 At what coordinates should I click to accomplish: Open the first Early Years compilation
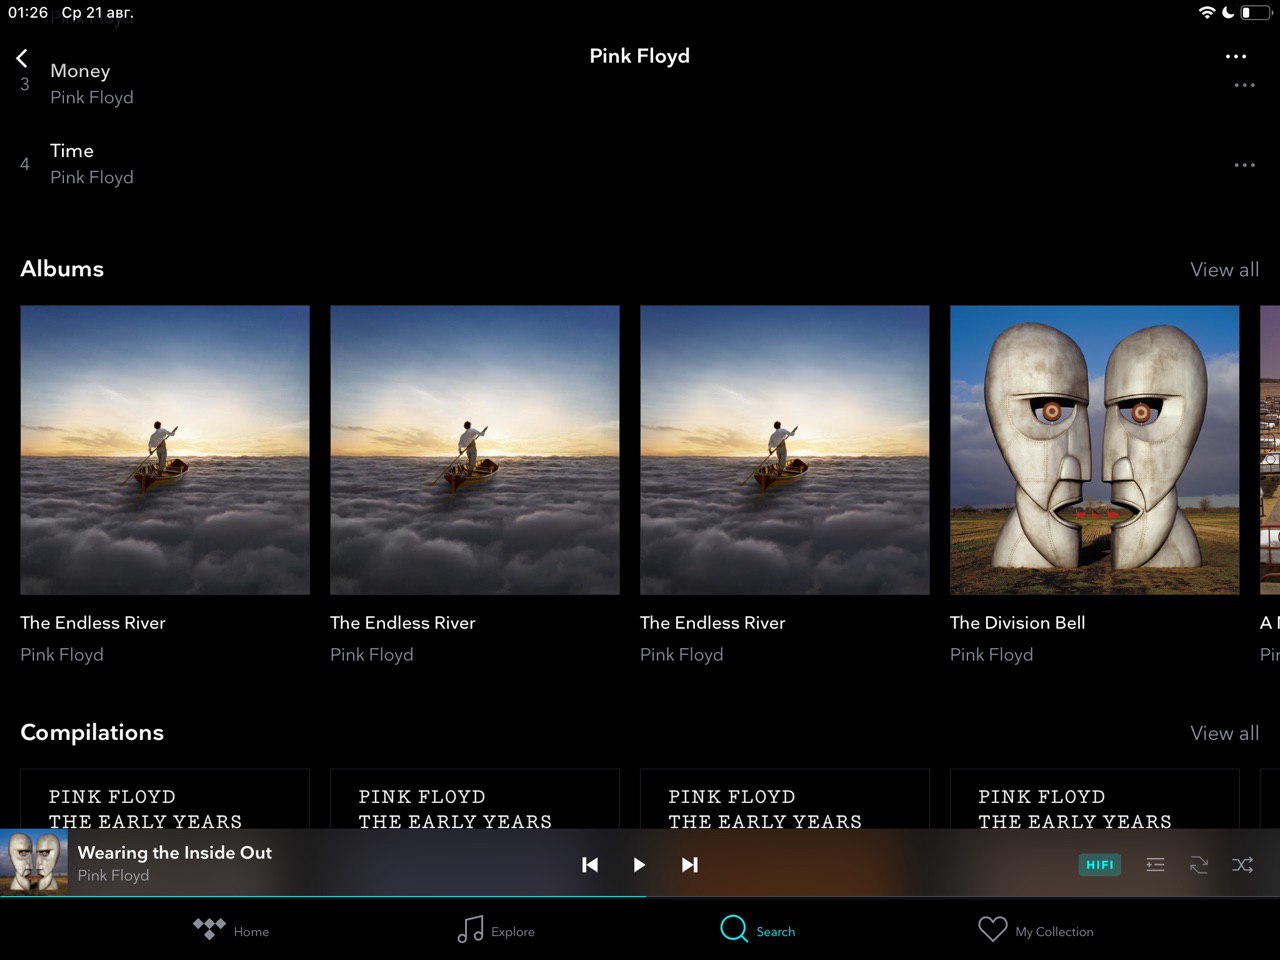point(165,799)
